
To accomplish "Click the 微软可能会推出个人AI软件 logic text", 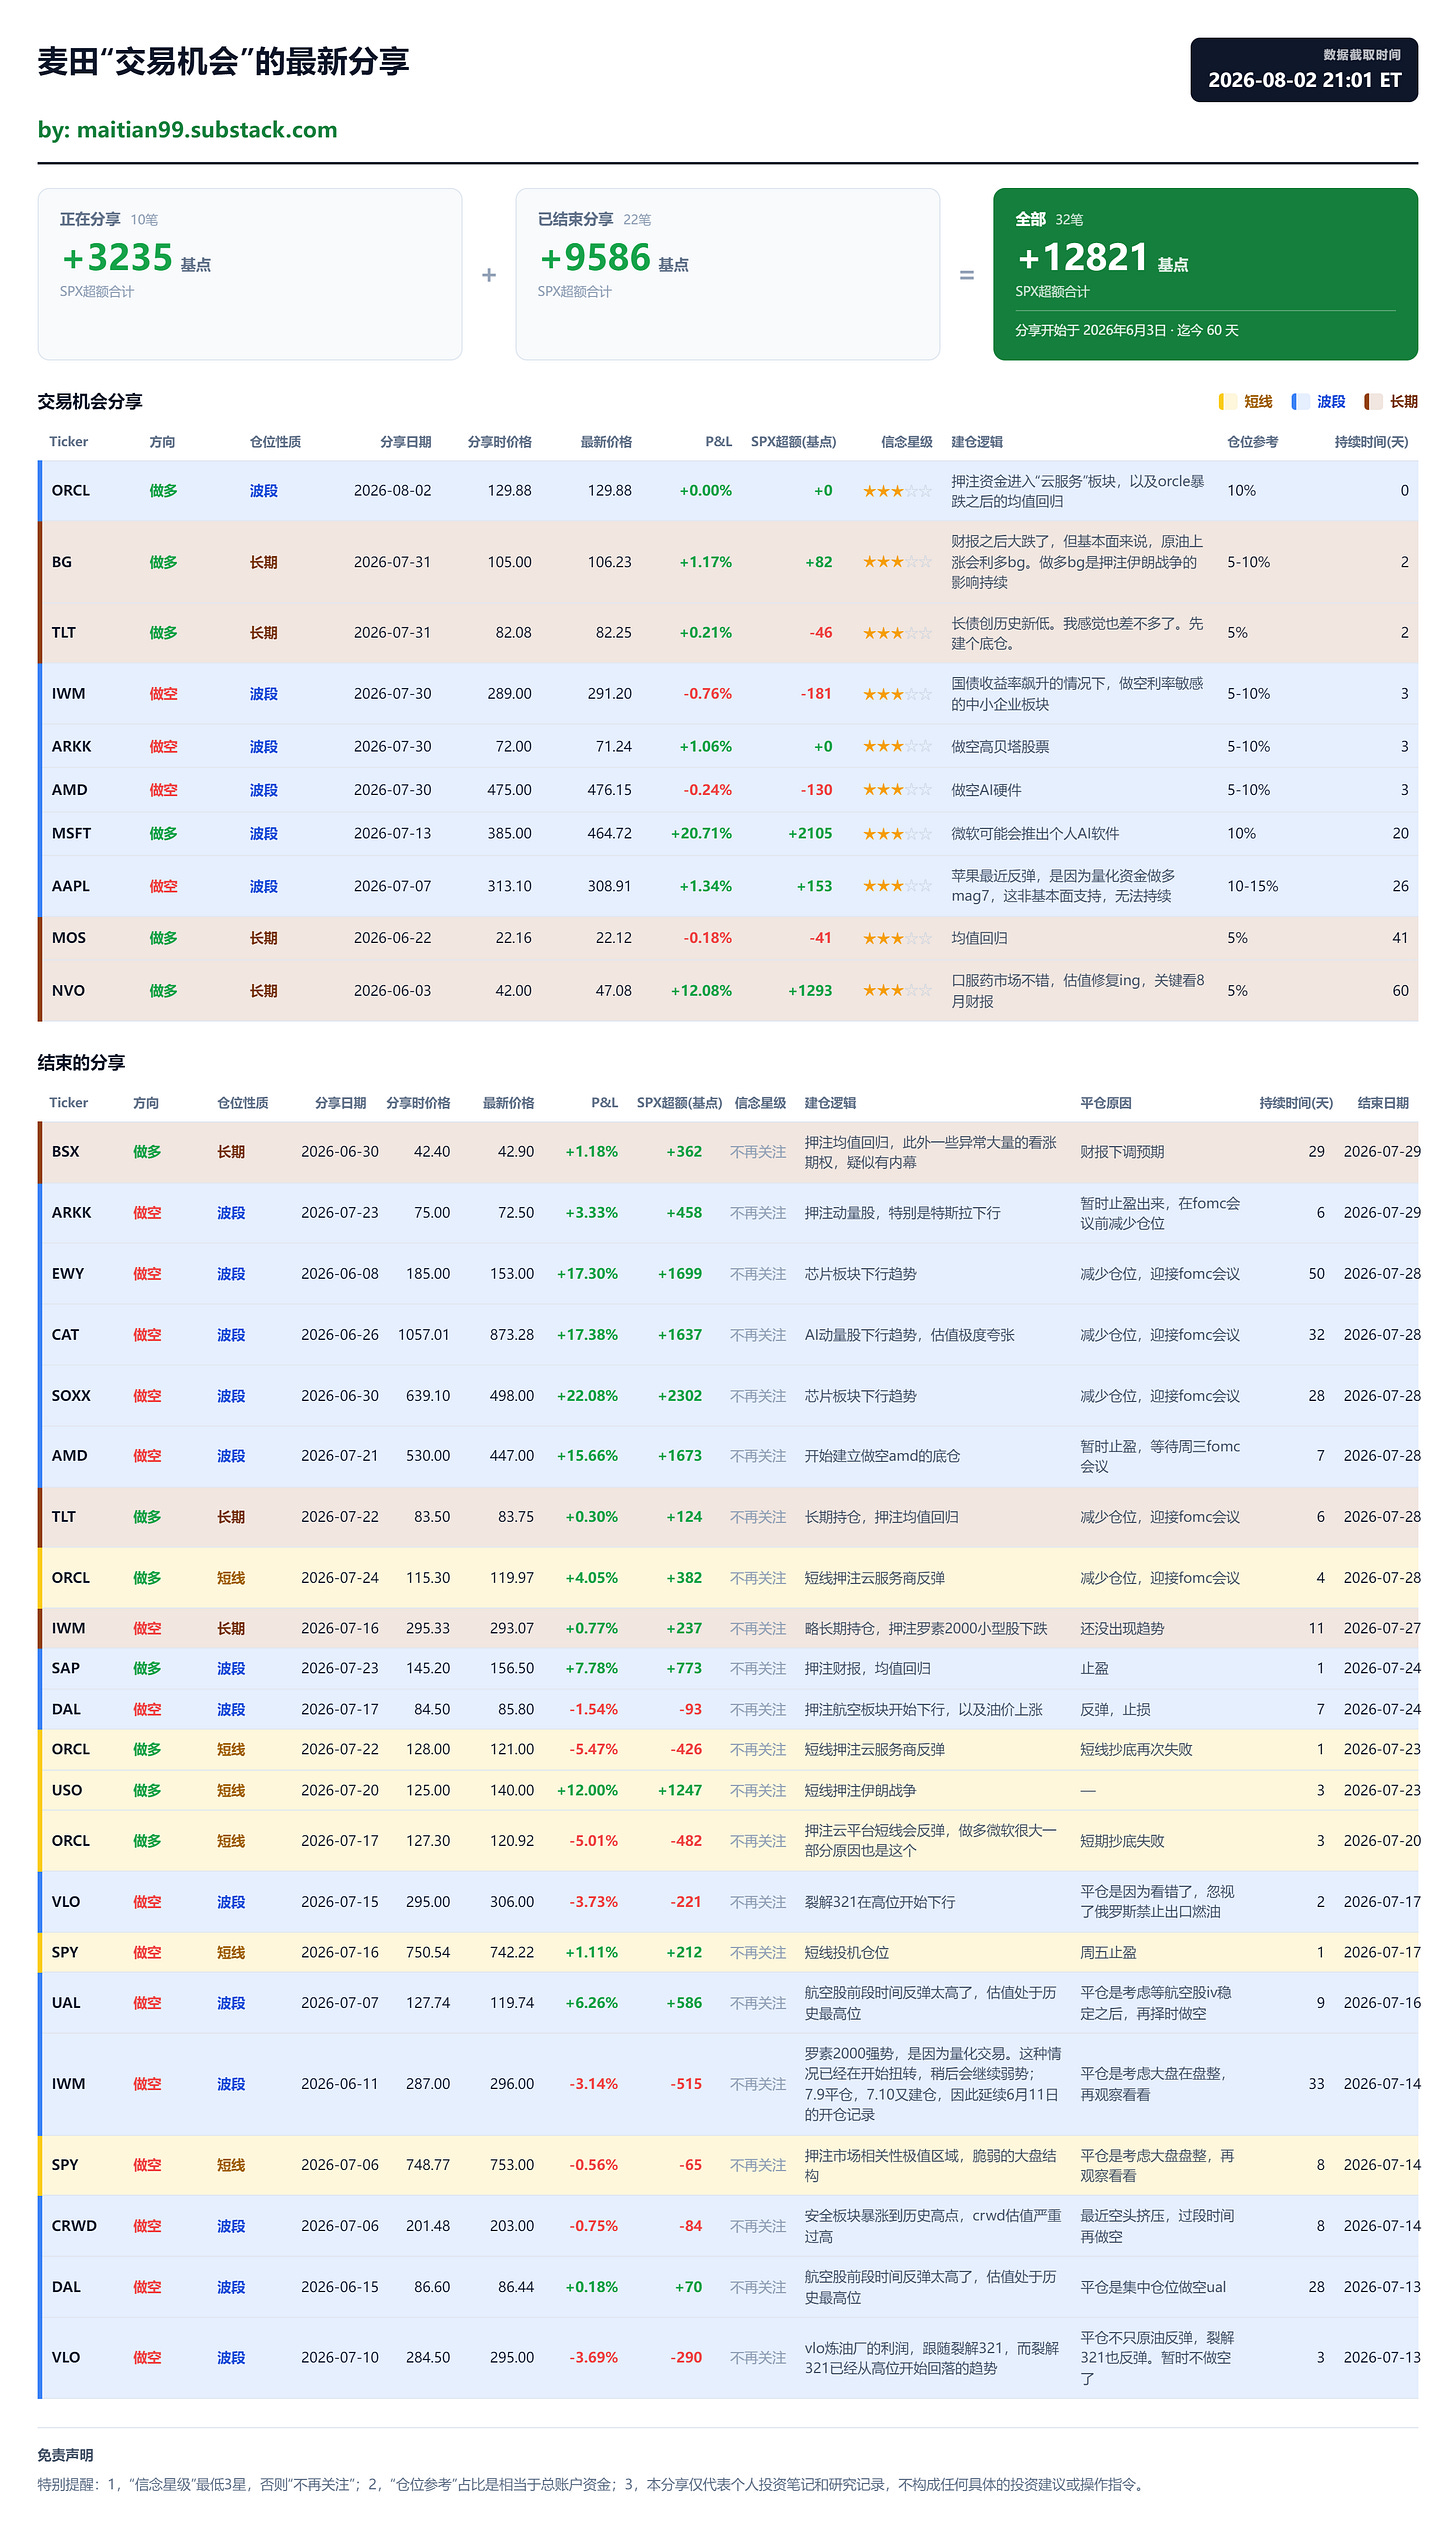I will coord(1035,833).
